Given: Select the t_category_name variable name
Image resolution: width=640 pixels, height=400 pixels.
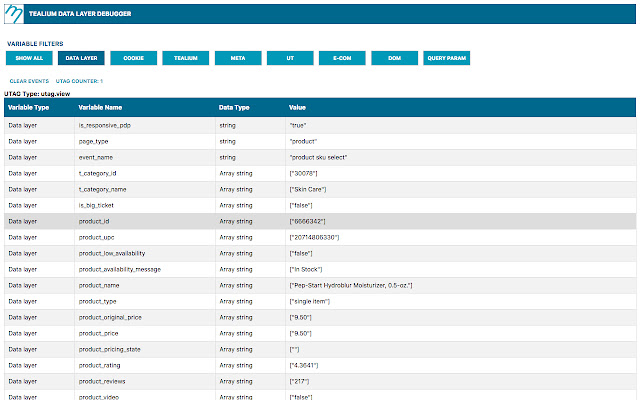Looking at the screenshot, I should click(102, 189).
